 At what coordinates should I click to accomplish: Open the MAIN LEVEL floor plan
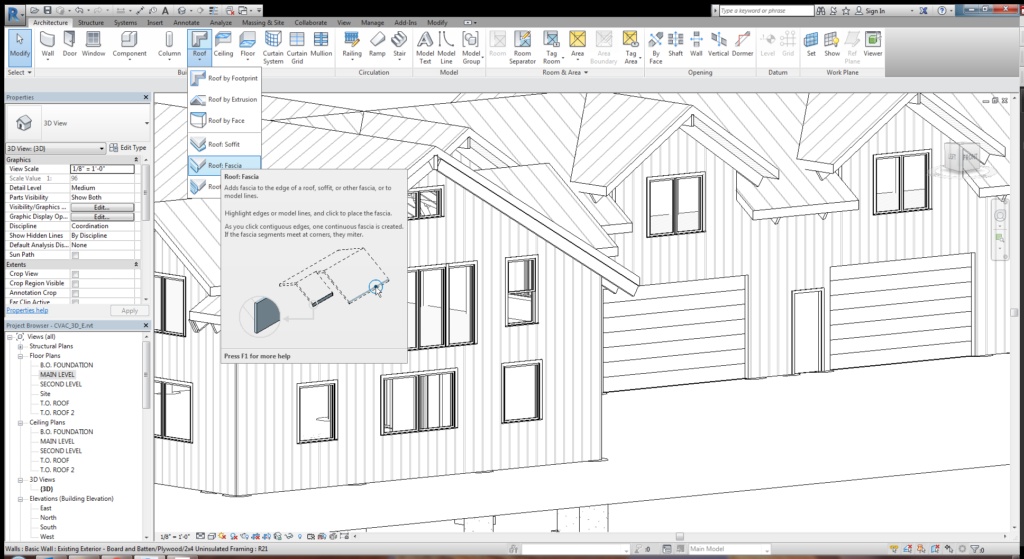[x=57, y=375]
